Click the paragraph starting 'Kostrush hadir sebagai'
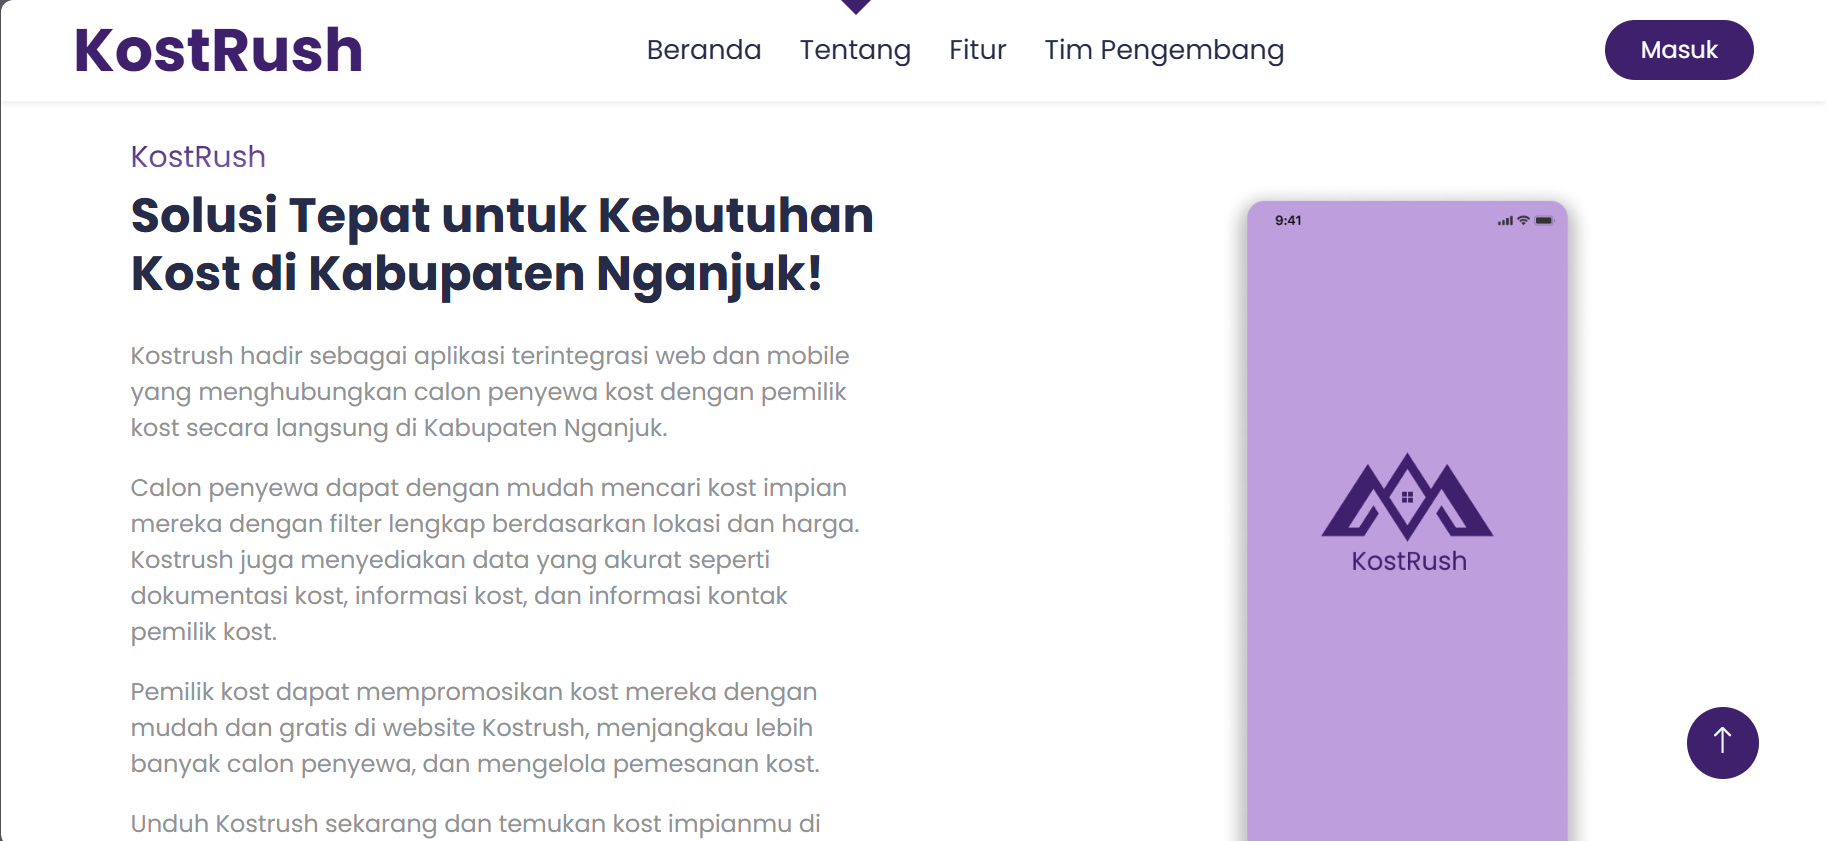This screenshot has width=1827, height=841. 489,392
